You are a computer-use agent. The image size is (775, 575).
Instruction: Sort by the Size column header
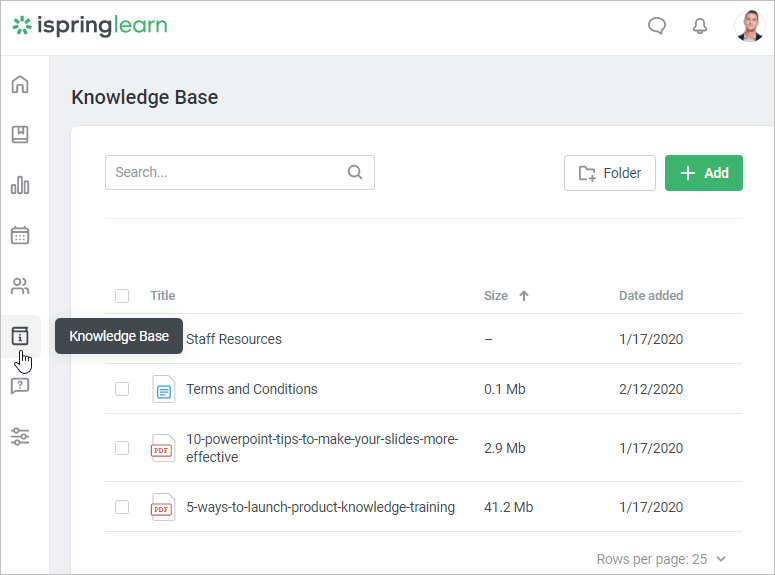coord(496,295)
